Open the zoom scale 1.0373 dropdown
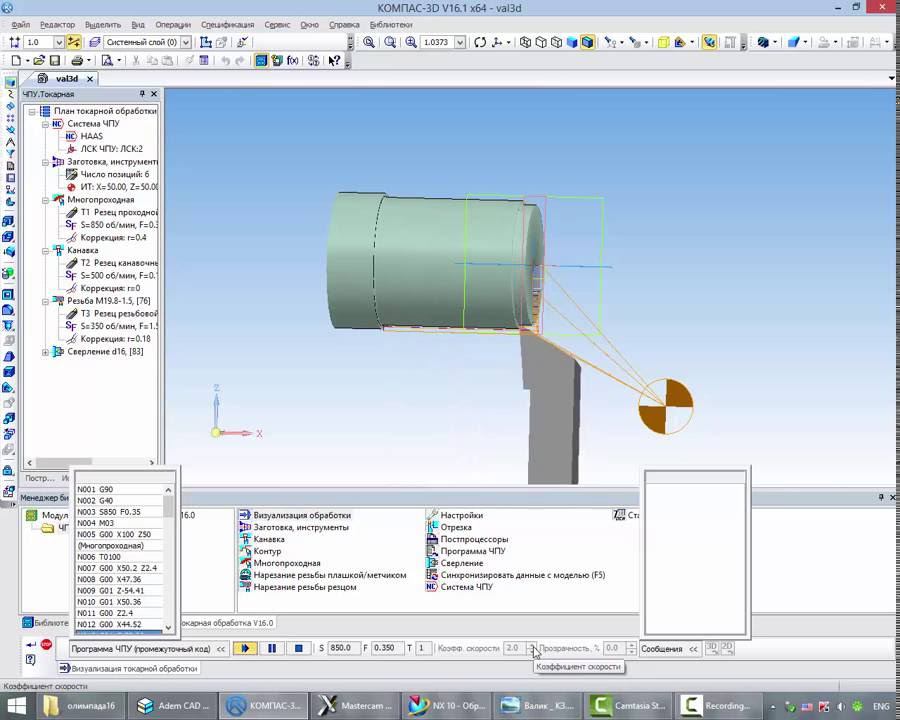 (460, 42)
